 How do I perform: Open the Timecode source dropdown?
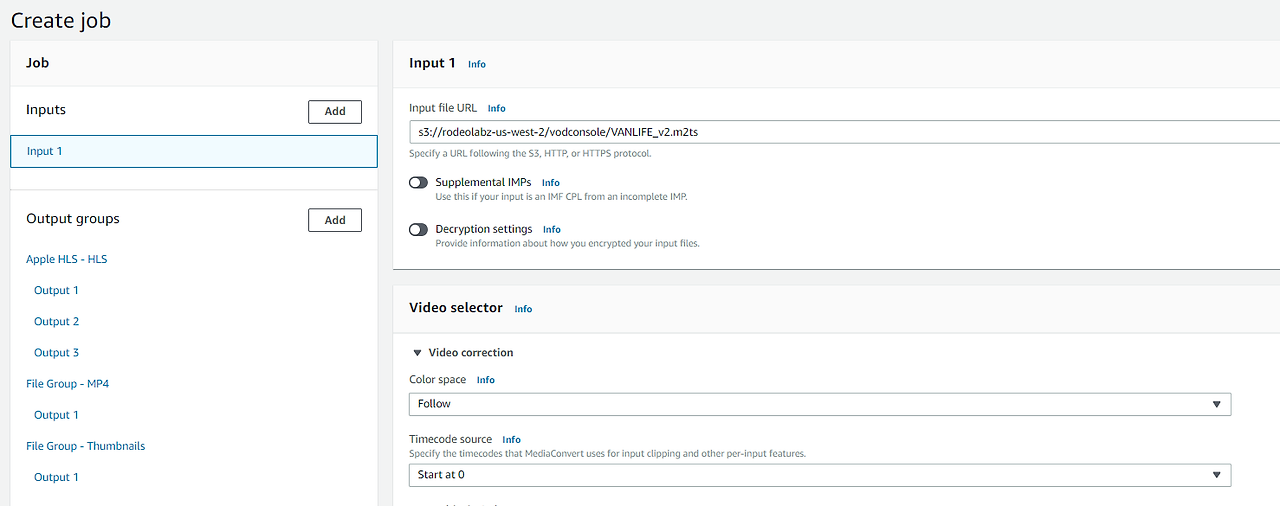[819, 475]
